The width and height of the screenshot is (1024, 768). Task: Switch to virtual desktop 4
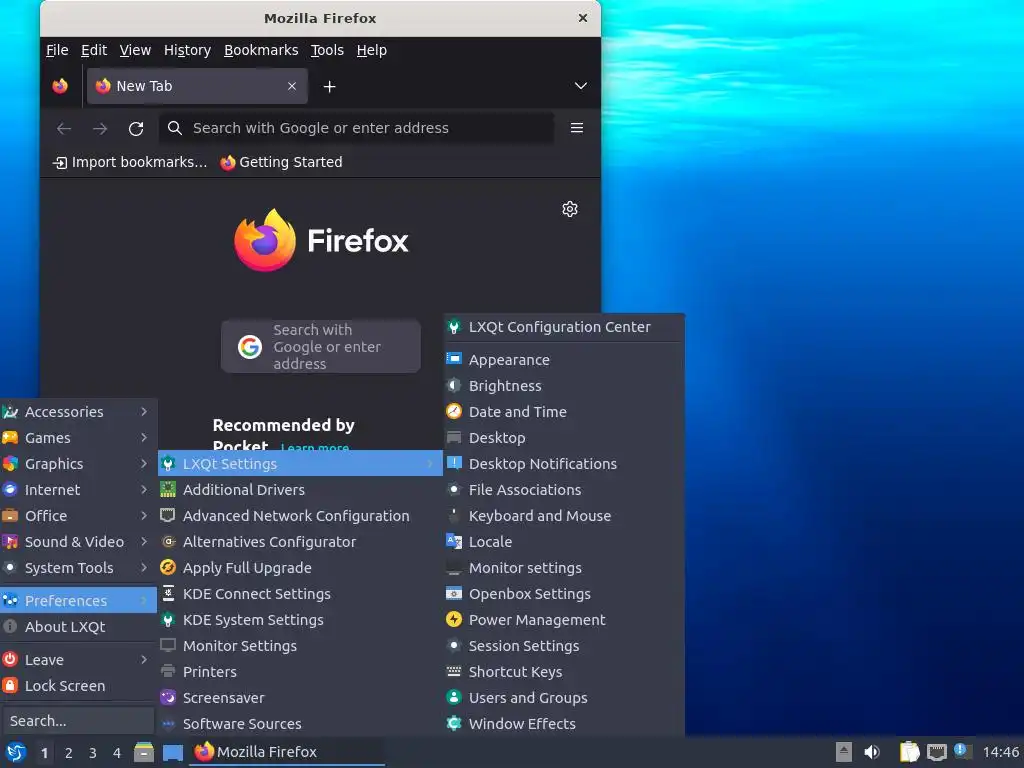click(117, 753)
